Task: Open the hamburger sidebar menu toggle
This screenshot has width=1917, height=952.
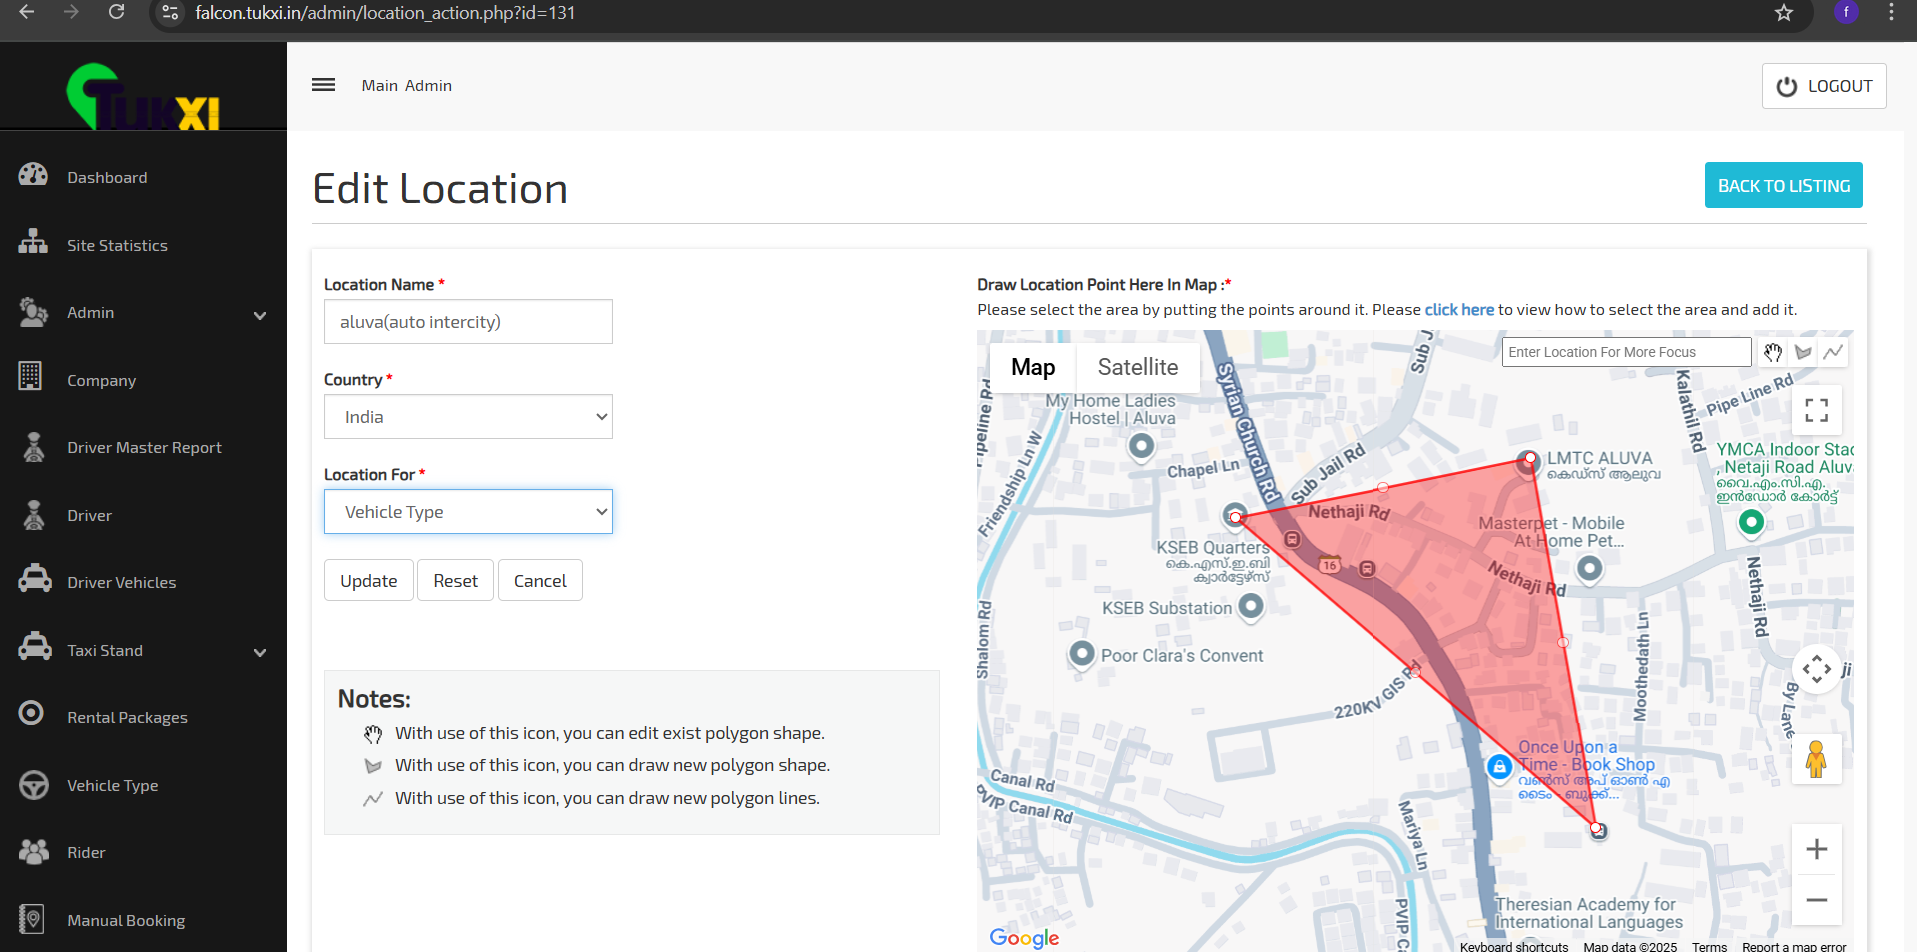Action: click(323, 85)
